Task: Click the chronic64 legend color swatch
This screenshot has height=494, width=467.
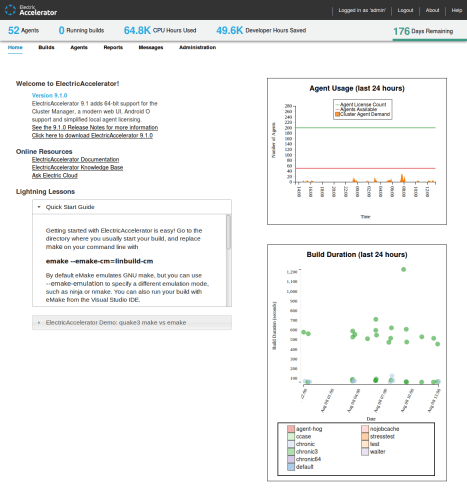Action: pos(291,459)
